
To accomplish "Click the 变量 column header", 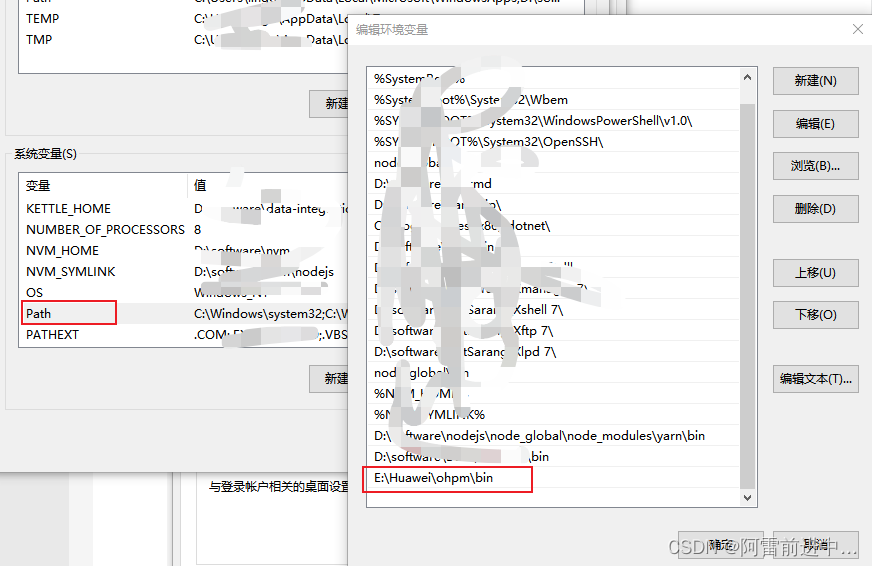I will tap(104, 186).
